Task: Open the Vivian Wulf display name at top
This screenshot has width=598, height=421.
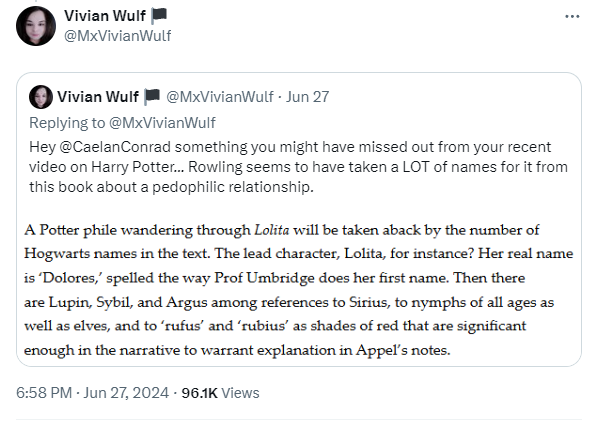Action: pos(105,16)
